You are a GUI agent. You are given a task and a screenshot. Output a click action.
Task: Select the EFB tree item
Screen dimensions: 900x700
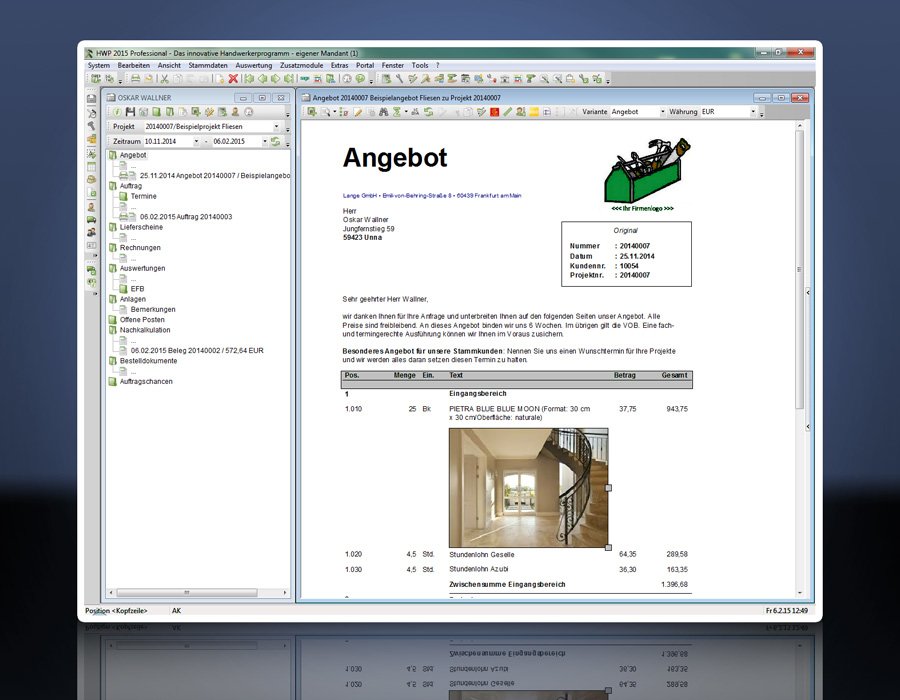point(137,289)
